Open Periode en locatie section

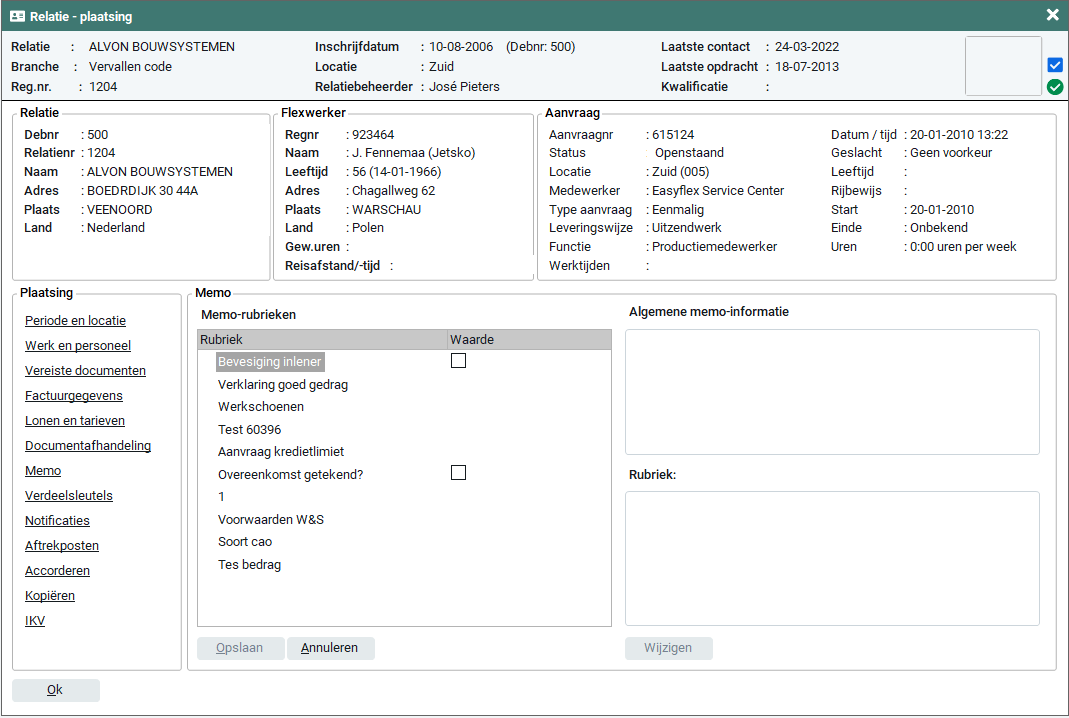click(75, 321)
